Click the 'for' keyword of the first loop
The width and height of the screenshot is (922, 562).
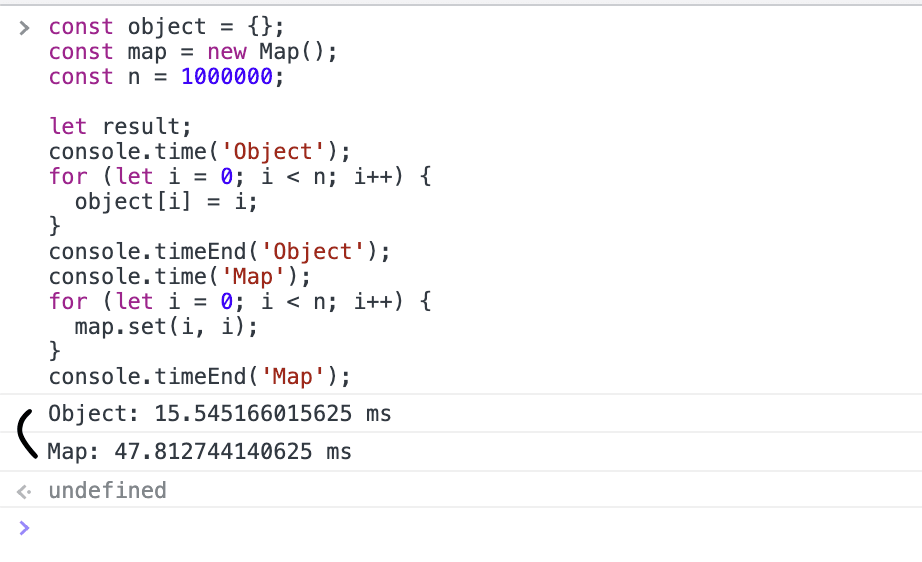click(68, 177)
